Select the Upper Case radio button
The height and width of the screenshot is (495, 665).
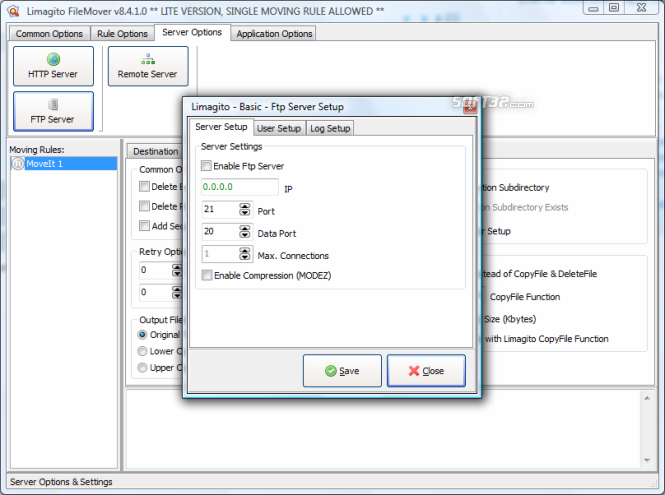[142, 367]
